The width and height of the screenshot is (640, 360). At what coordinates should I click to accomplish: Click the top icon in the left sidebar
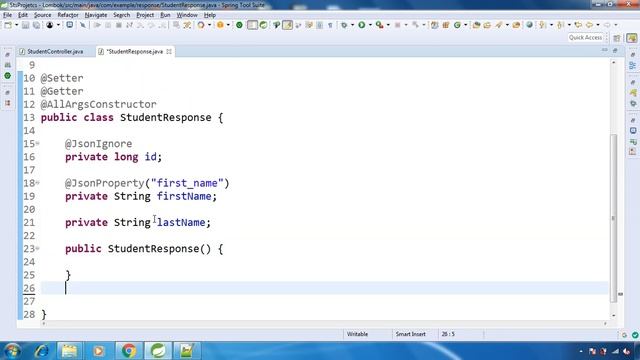7,54
